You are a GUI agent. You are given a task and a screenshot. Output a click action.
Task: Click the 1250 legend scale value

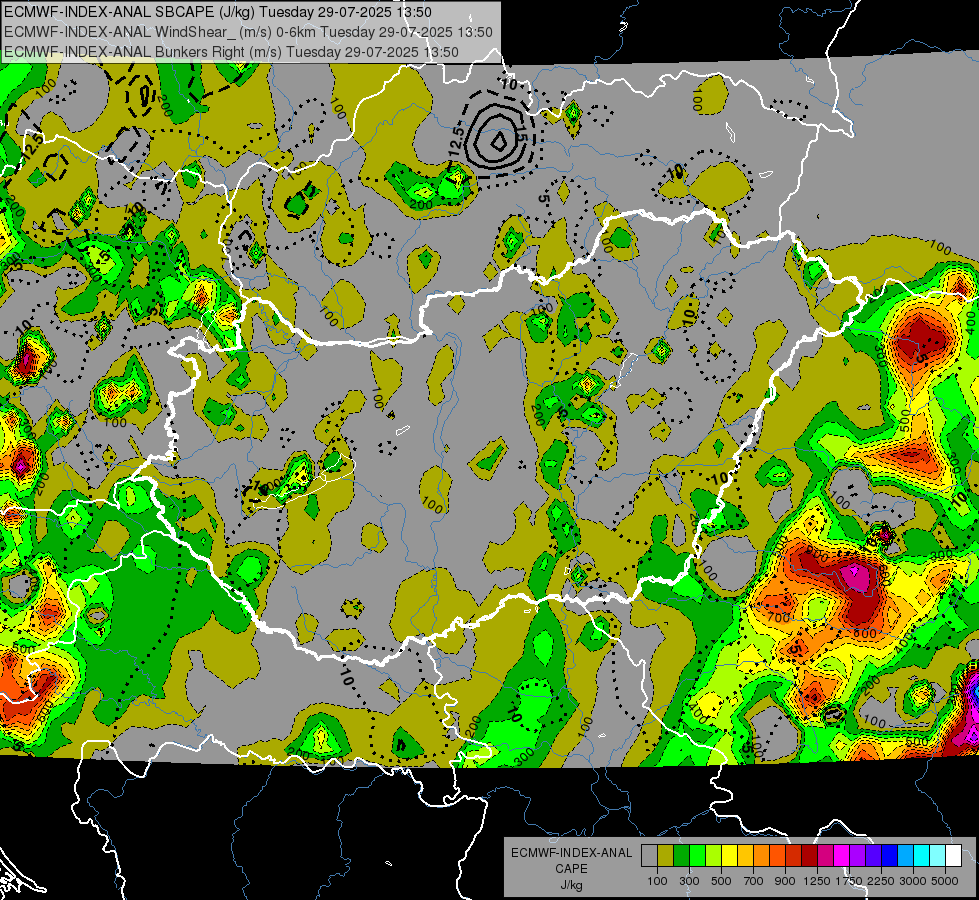[x=817, y=881]
